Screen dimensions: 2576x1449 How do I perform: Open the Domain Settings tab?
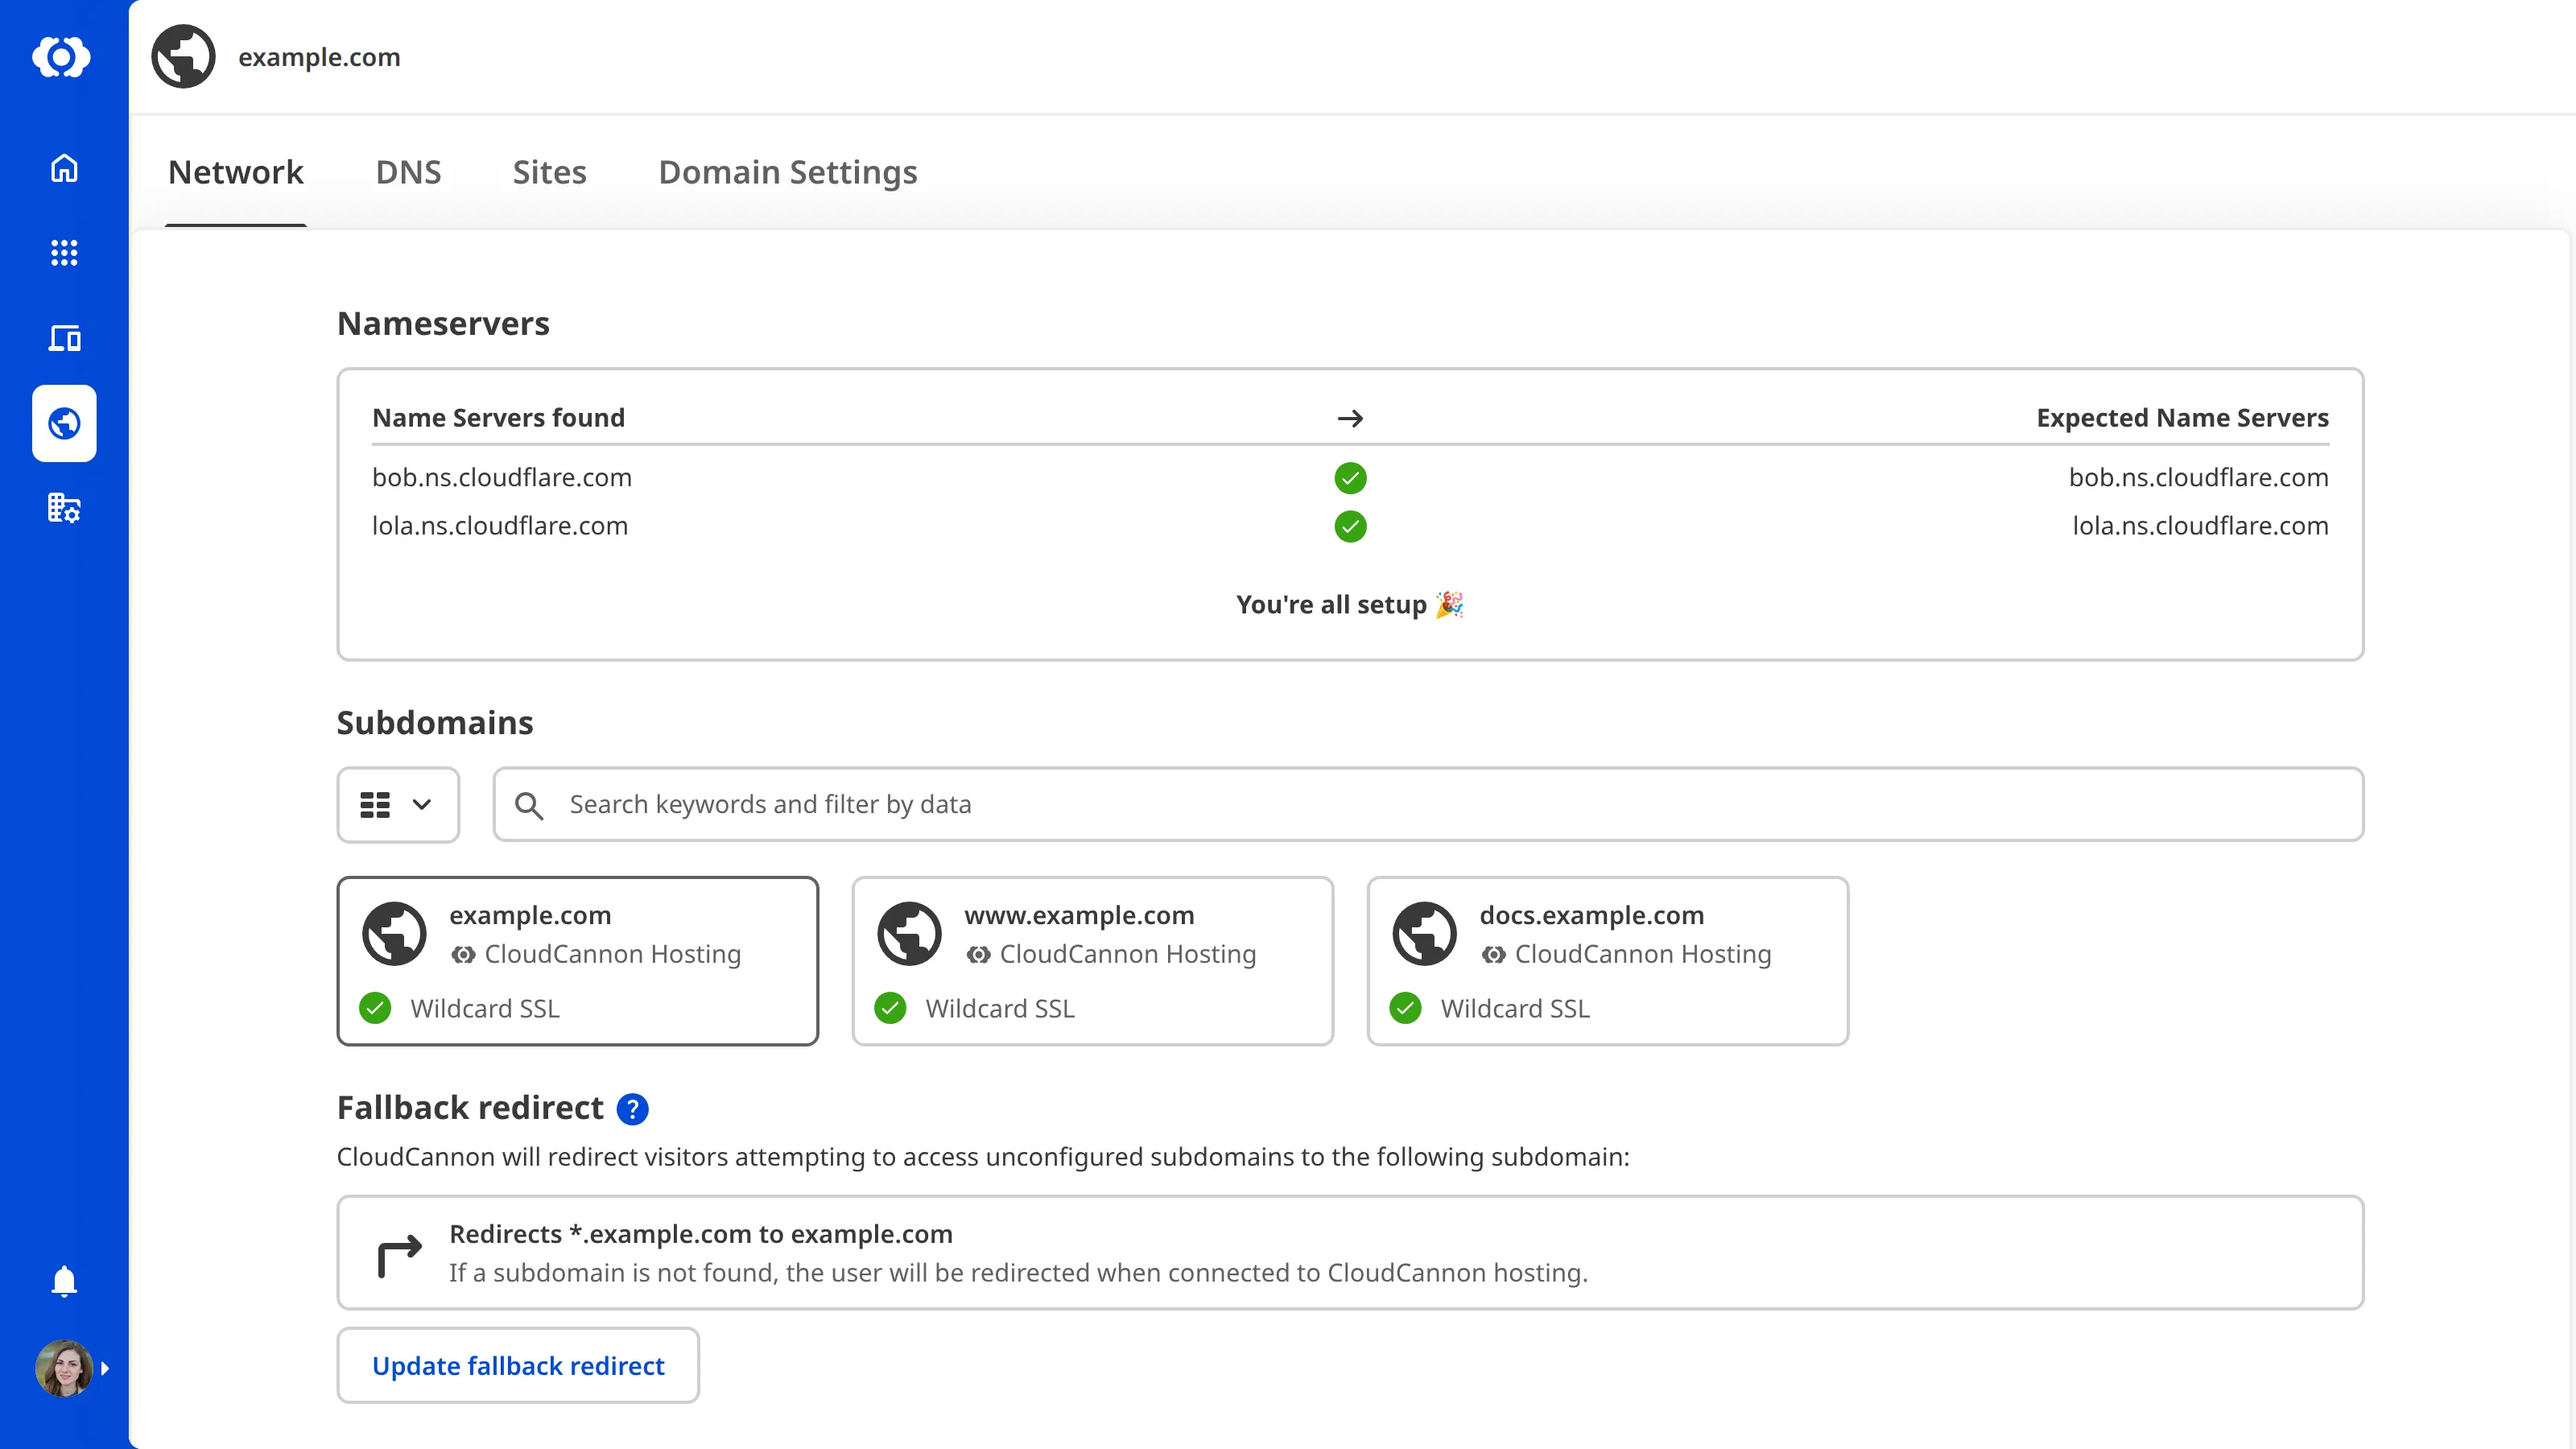(x=787, y=172)
